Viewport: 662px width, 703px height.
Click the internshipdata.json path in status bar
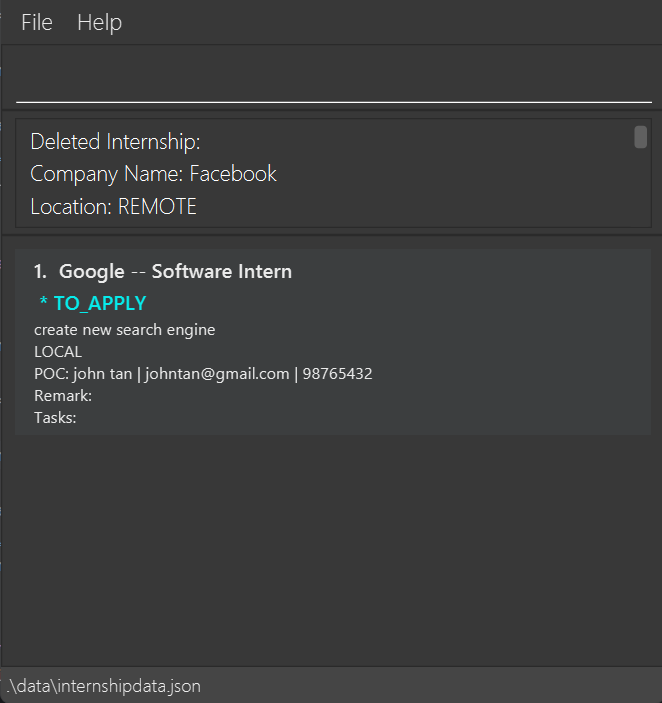tap(104, 686)
